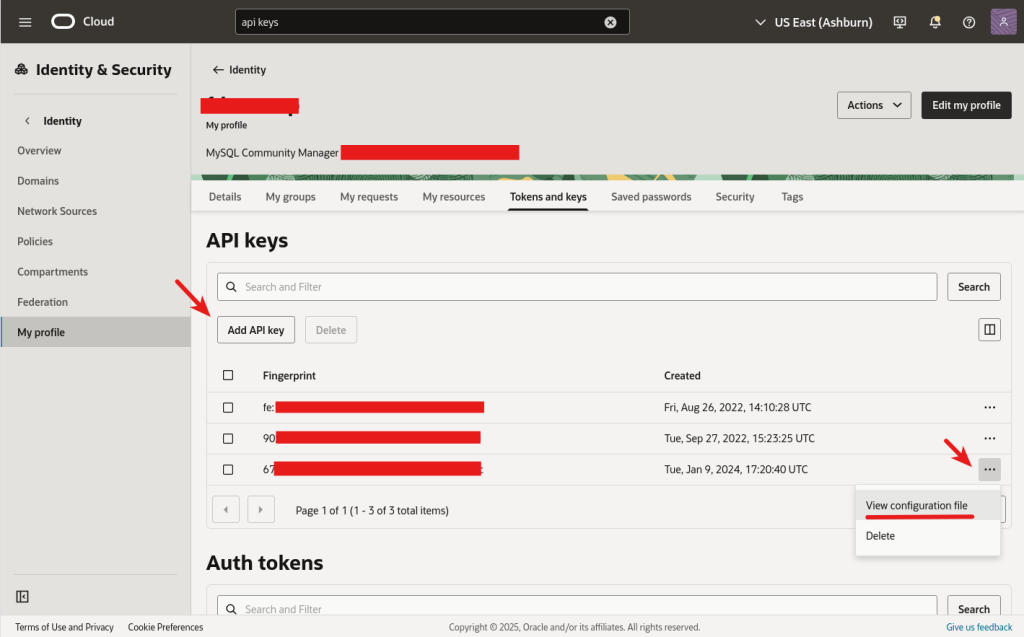The image size is (1024, 637).
Task: Collapse the sidebar panel icon
Action: [x=23, y=597]
